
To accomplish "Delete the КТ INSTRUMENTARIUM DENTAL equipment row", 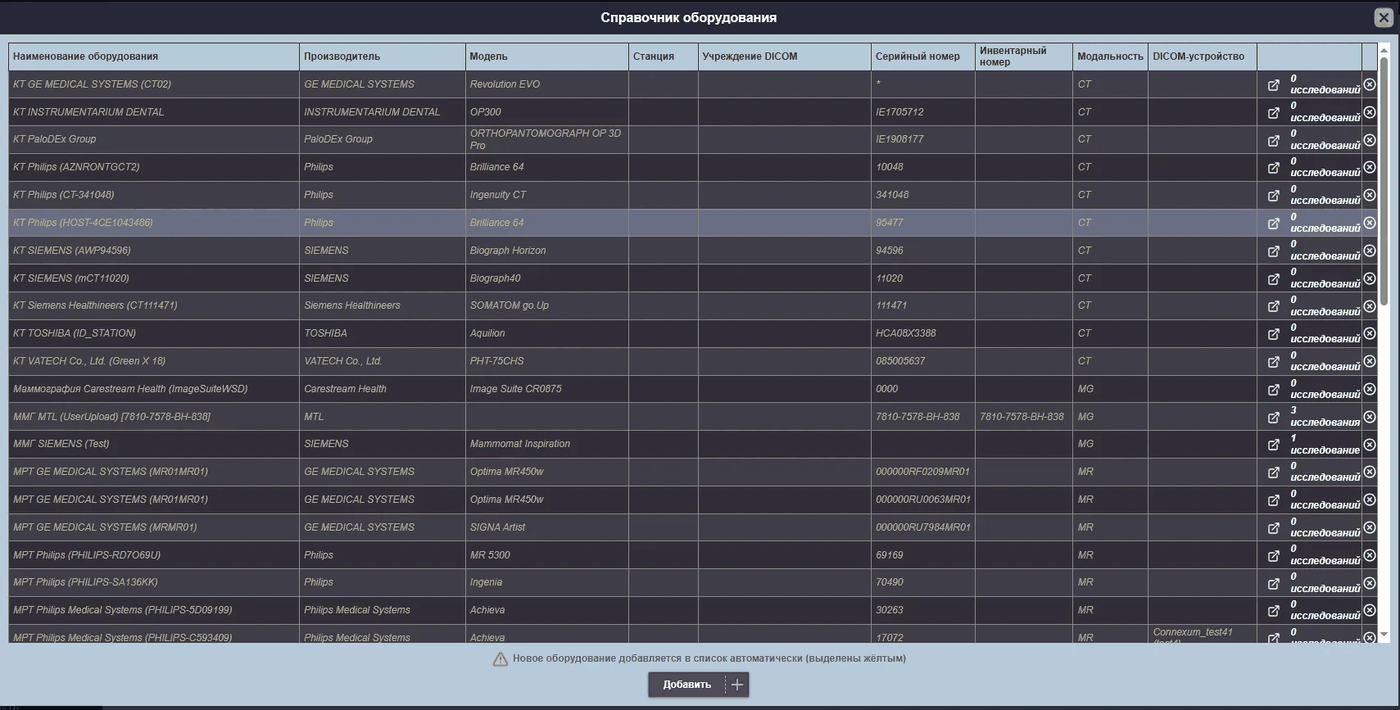I will (x=1369, y=112).
